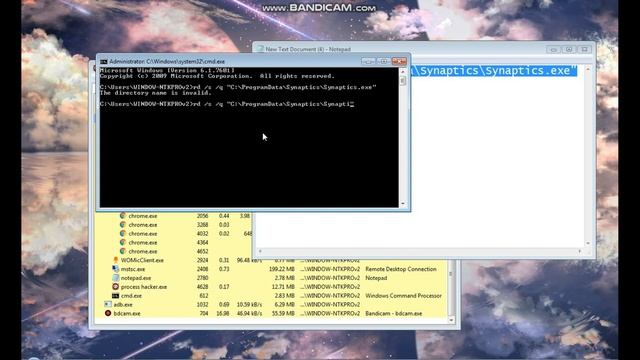Select the mstsc.exe process name

click(x=133, y=269)
